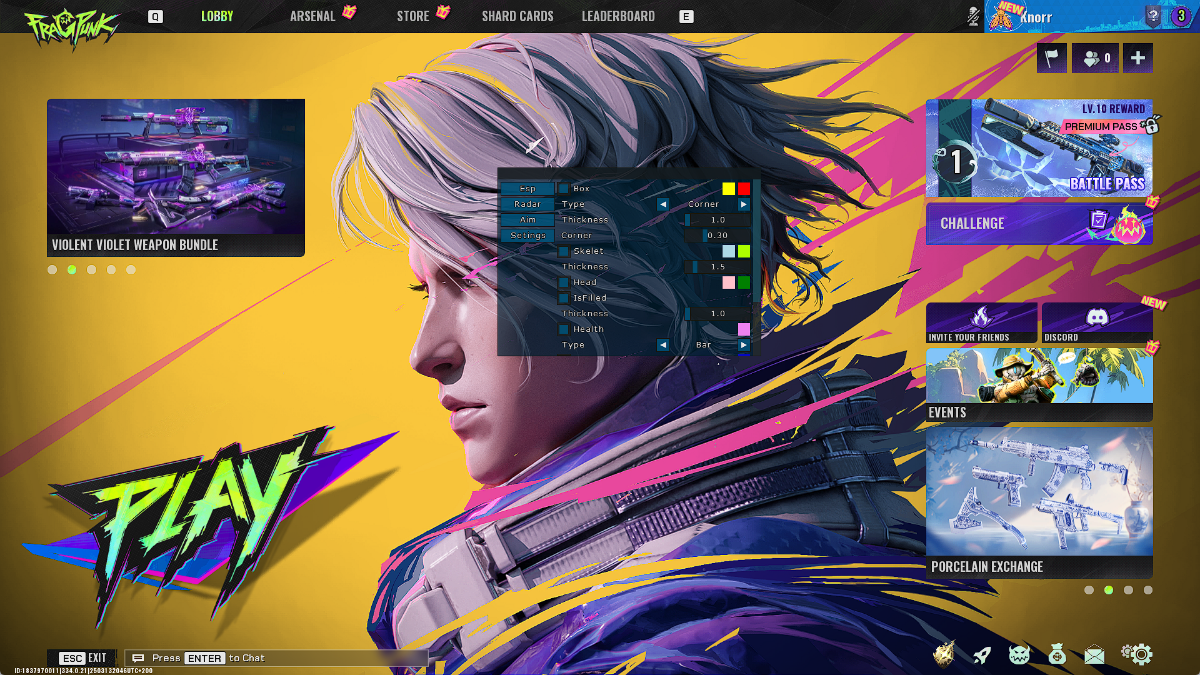Click the gift icon on the Arsenal tab
Viewport: 1200px width, 675px height.
349,12
